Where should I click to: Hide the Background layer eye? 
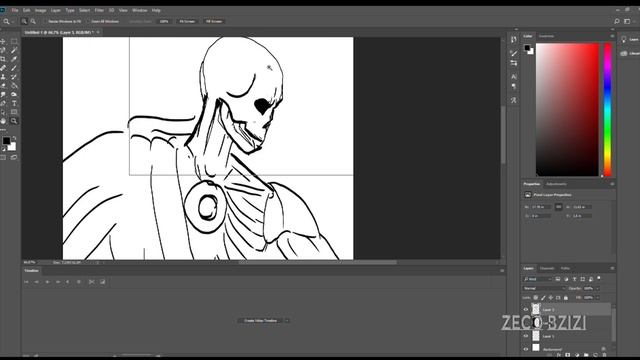pos(526,349)
